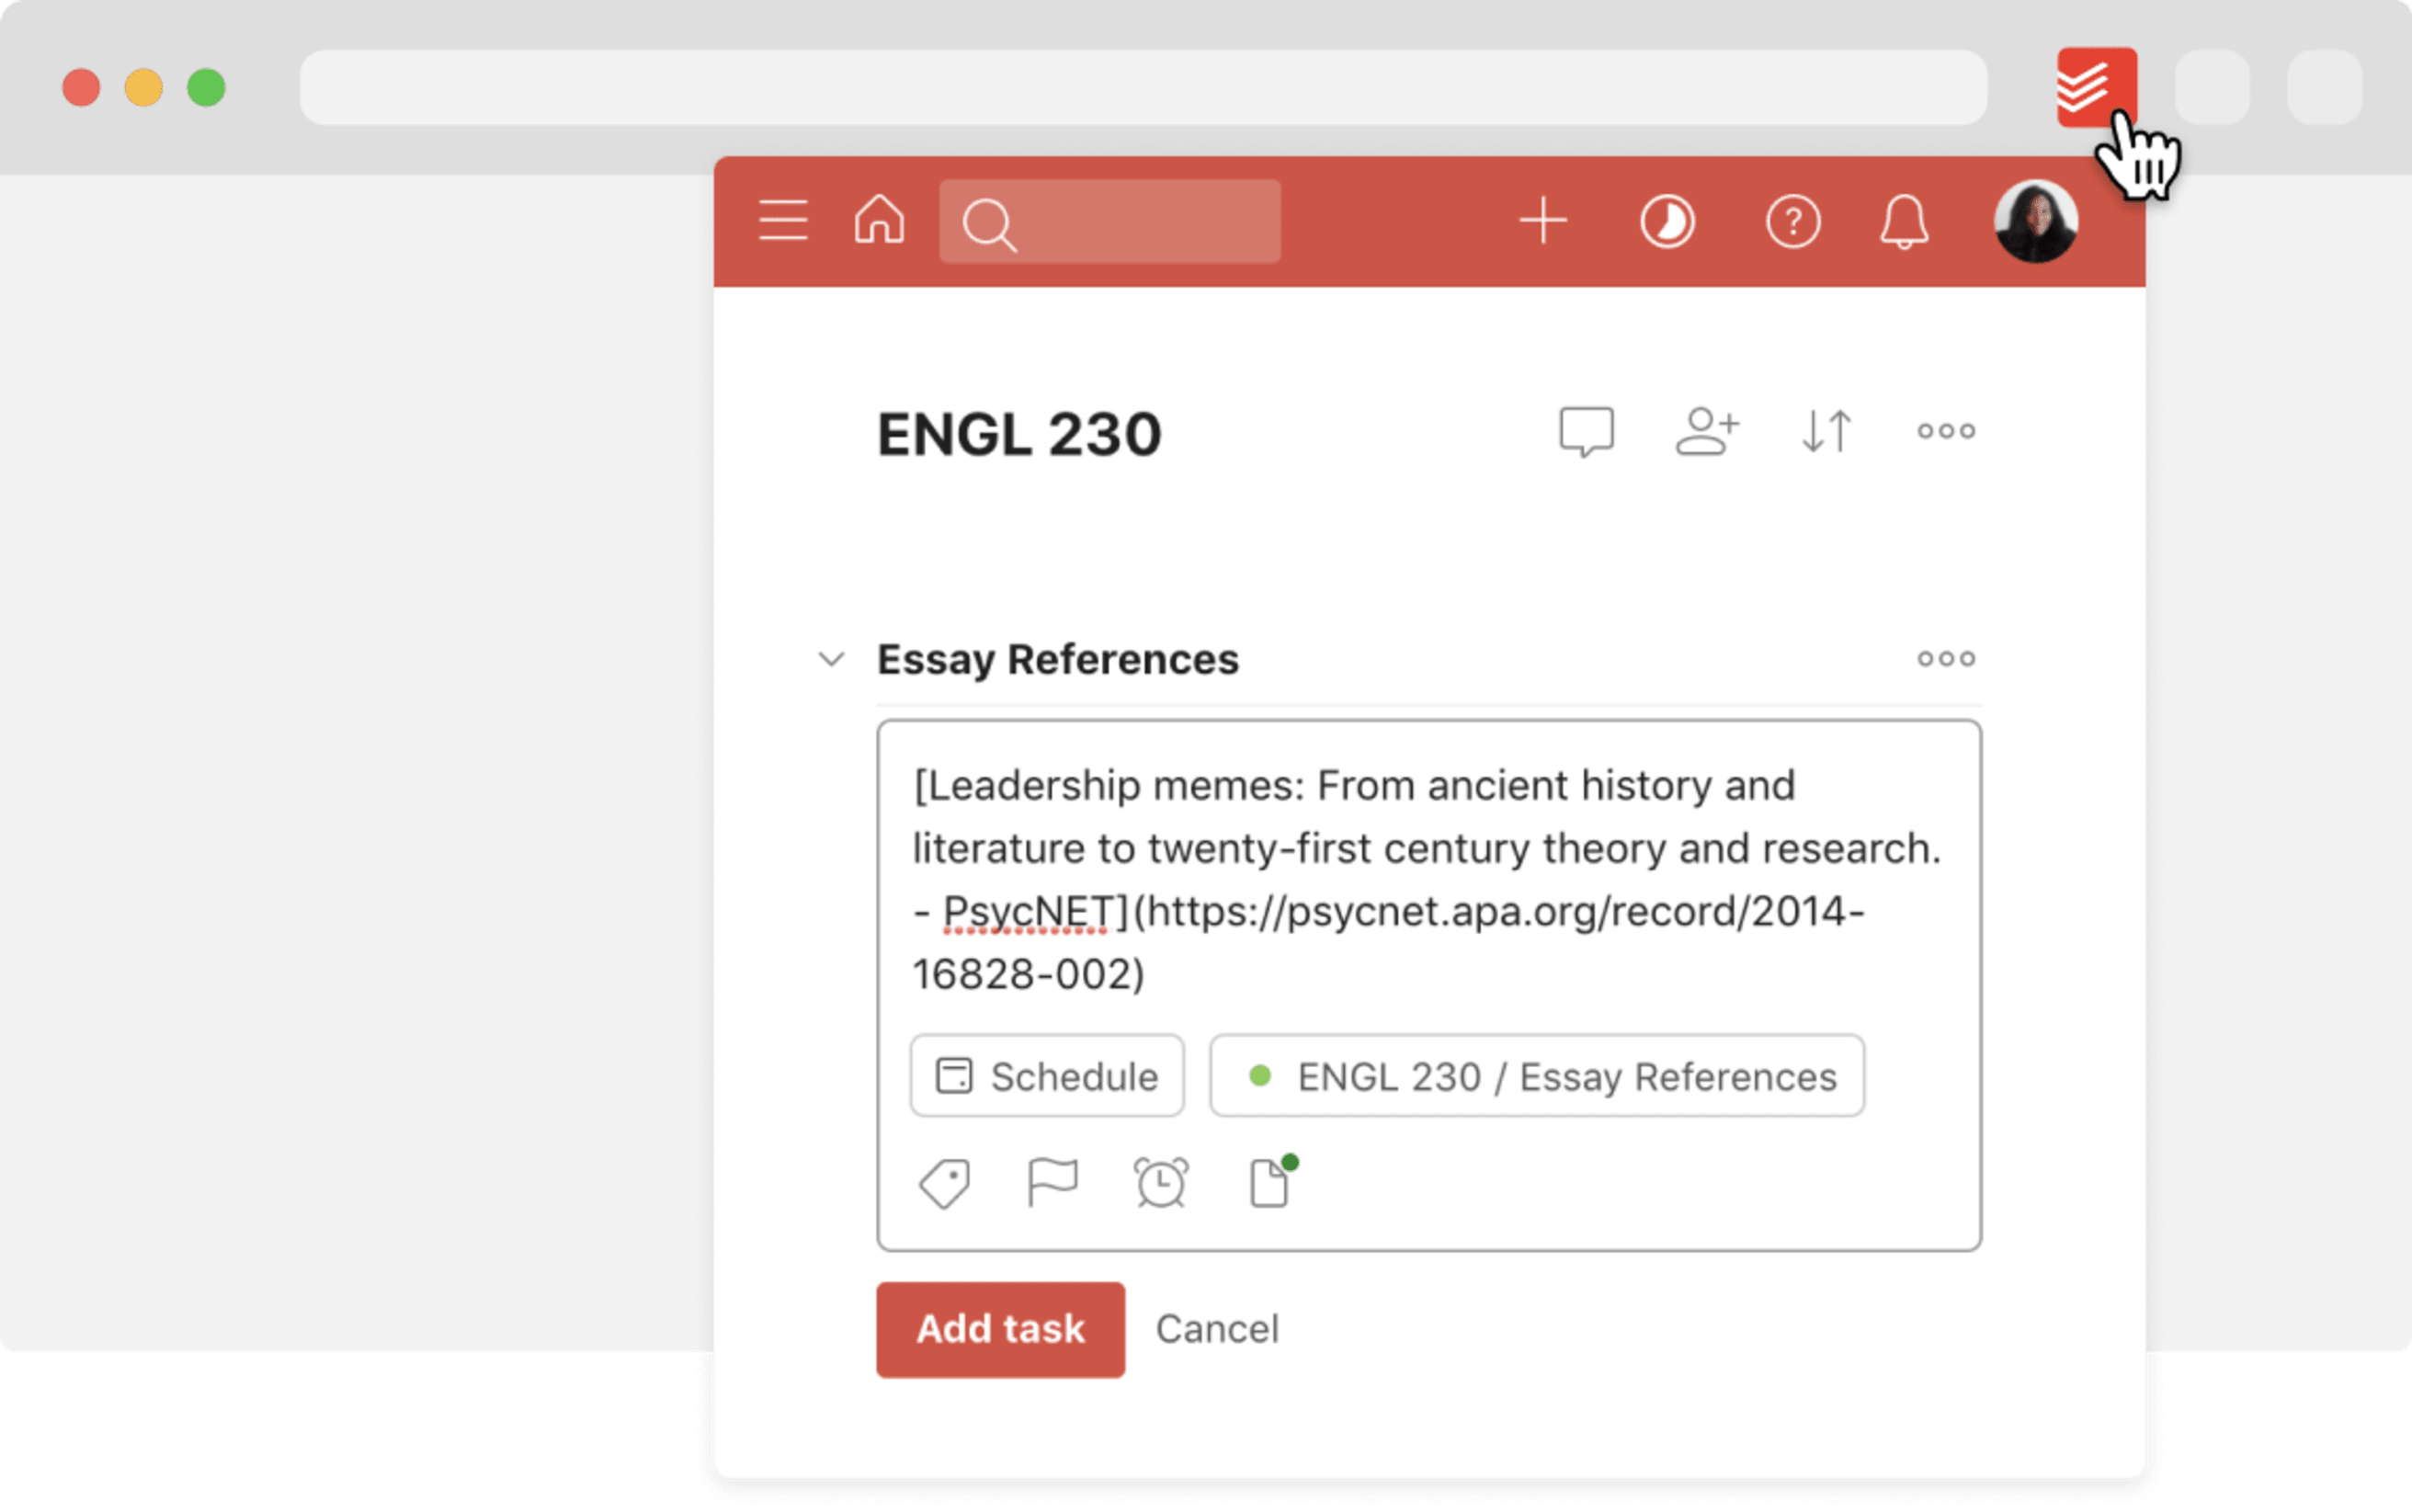Set priority using the flag icon
This screenshot has width=2412, height=1512.
pos(1052,1183)
